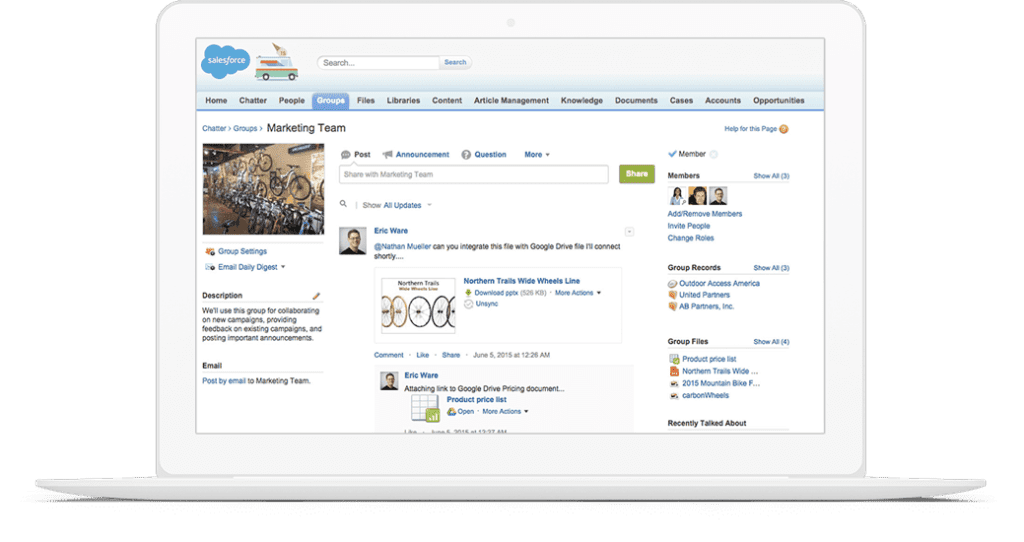The width and height of the screenshot is (1024, 542).
Task: Open the help icon beside Help for this Page
Action: [x=784, y=129]
